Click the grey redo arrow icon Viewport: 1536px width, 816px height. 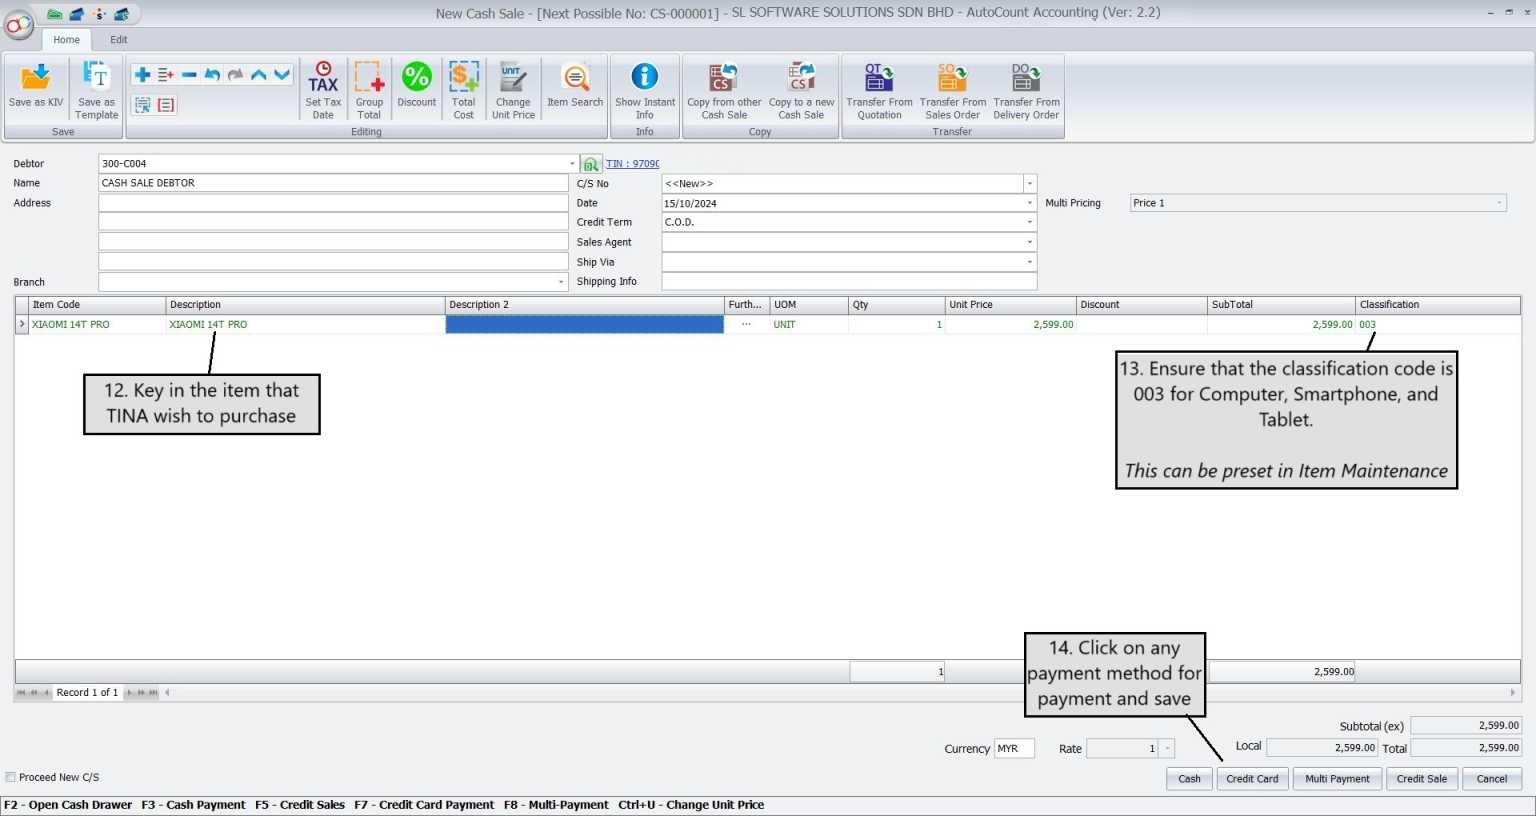[x=236, y=75]
